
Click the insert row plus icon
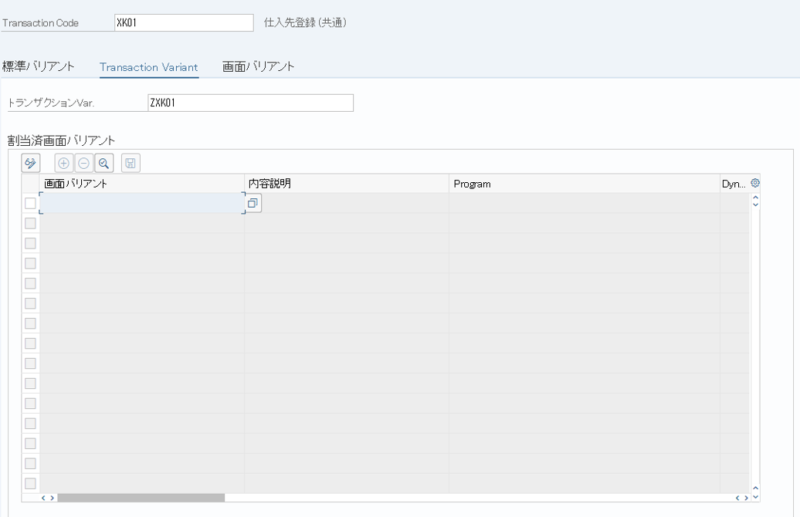(x=64, y=162)
